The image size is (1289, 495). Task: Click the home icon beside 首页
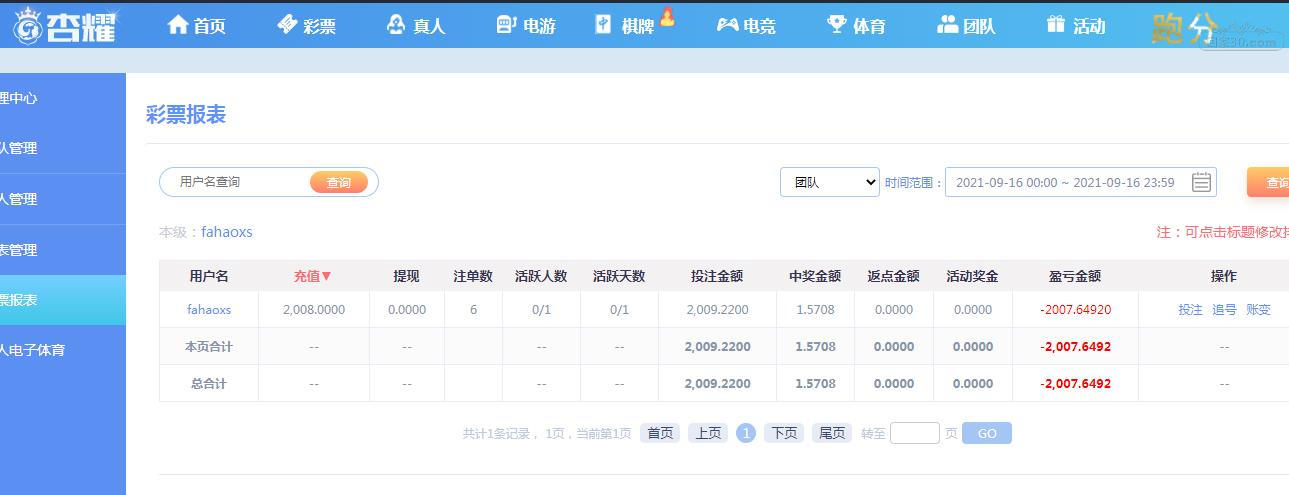click(x=178, y=25)
